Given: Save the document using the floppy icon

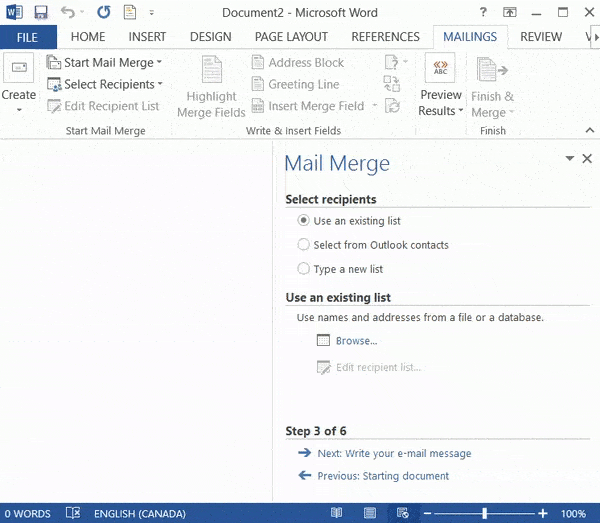Looking at the screenshot, I should 41,13.
